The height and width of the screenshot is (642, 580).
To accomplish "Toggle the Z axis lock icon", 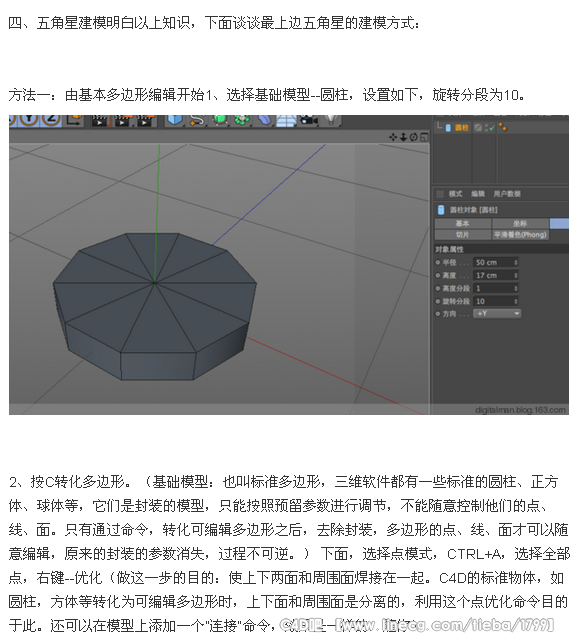I will pyautogui.click(x=51, y=119).
